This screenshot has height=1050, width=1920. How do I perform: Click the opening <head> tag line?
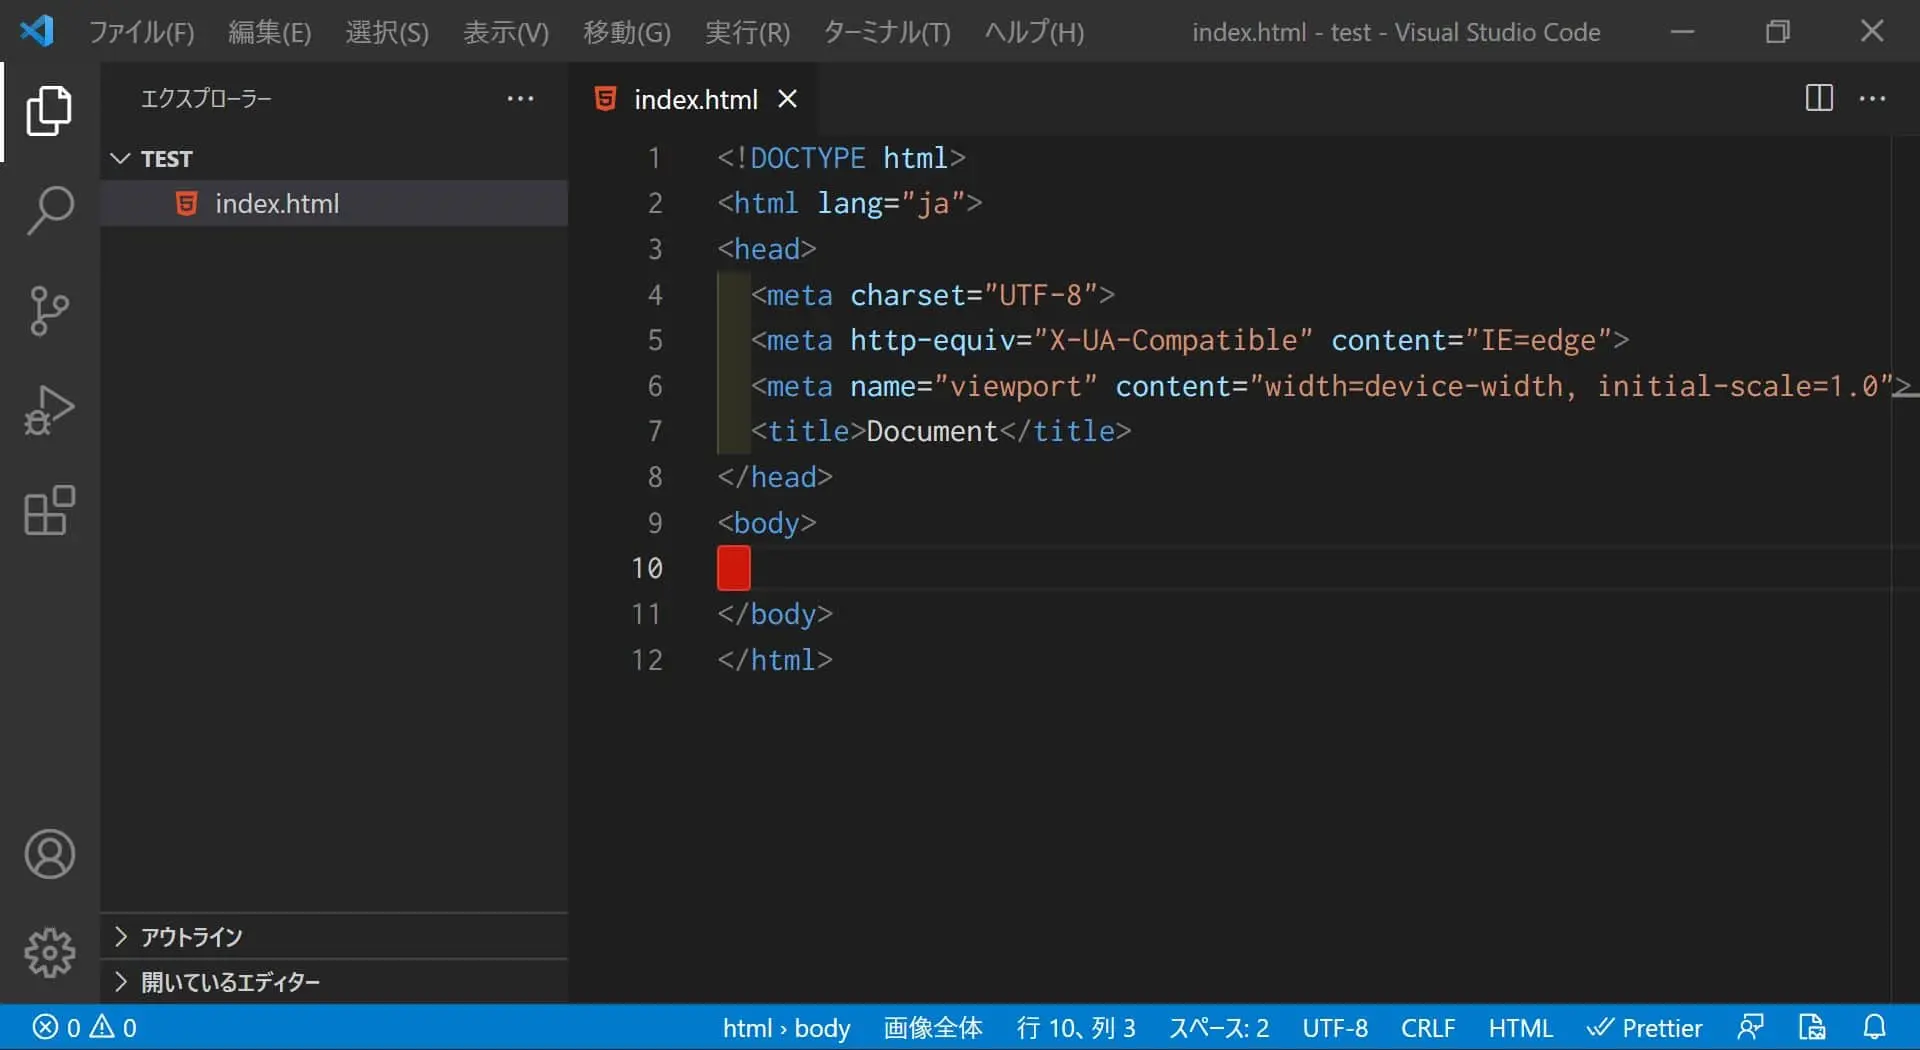[x=766, y=249]
